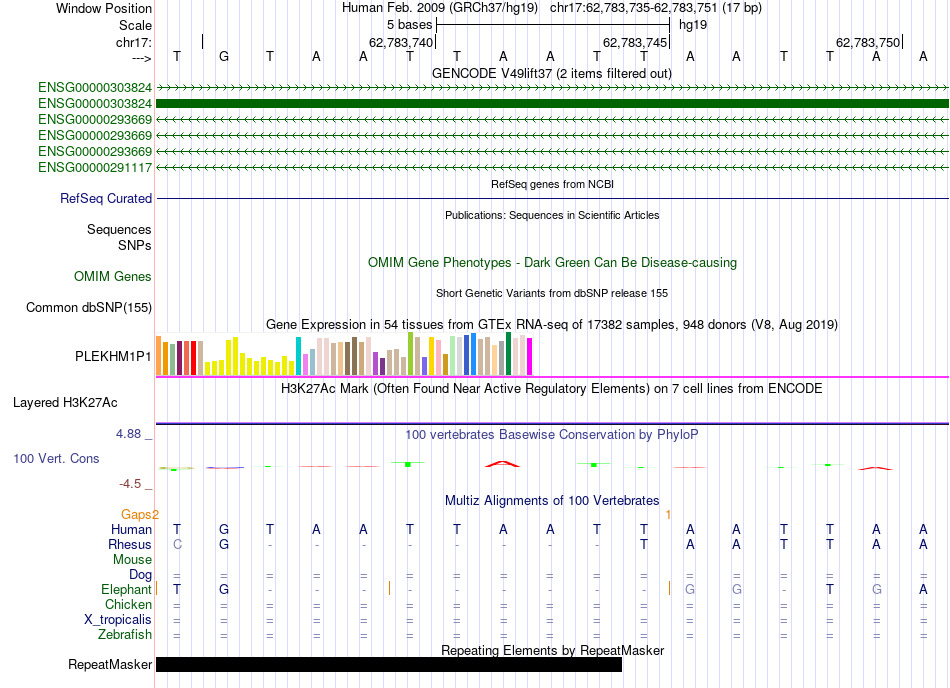Click the OMIM Genes label
This screenshot has width=950, height=688.
(112, 276)
